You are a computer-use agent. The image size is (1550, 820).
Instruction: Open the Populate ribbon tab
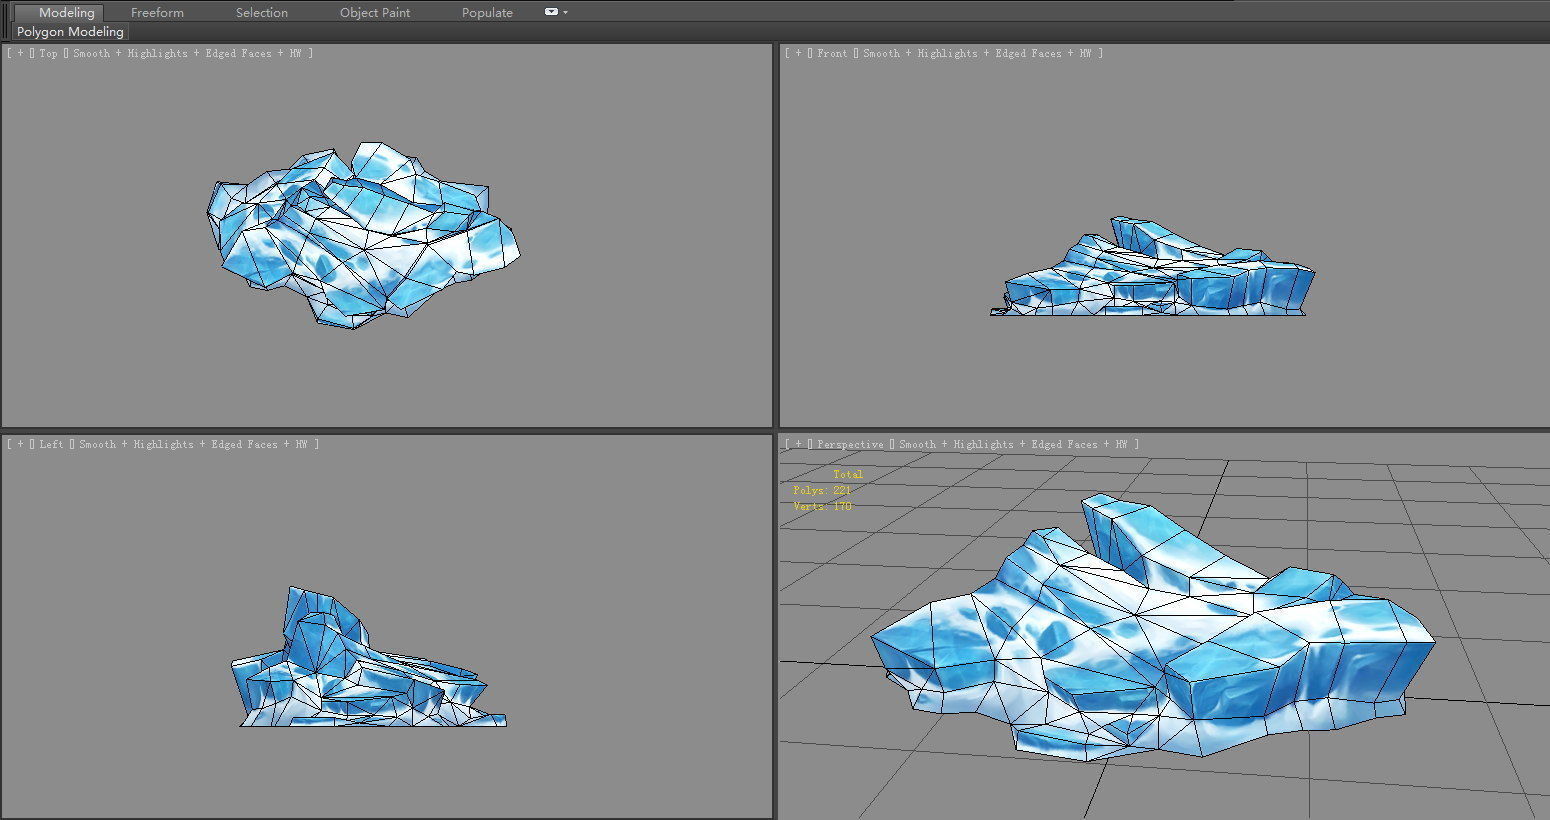click(x=487, y=12)
